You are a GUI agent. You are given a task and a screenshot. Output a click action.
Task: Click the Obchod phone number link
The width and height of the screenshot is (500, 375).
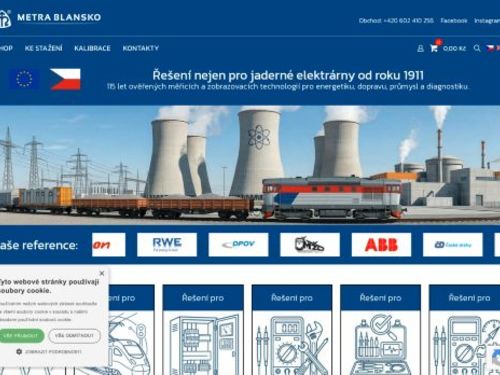(396, 21)
